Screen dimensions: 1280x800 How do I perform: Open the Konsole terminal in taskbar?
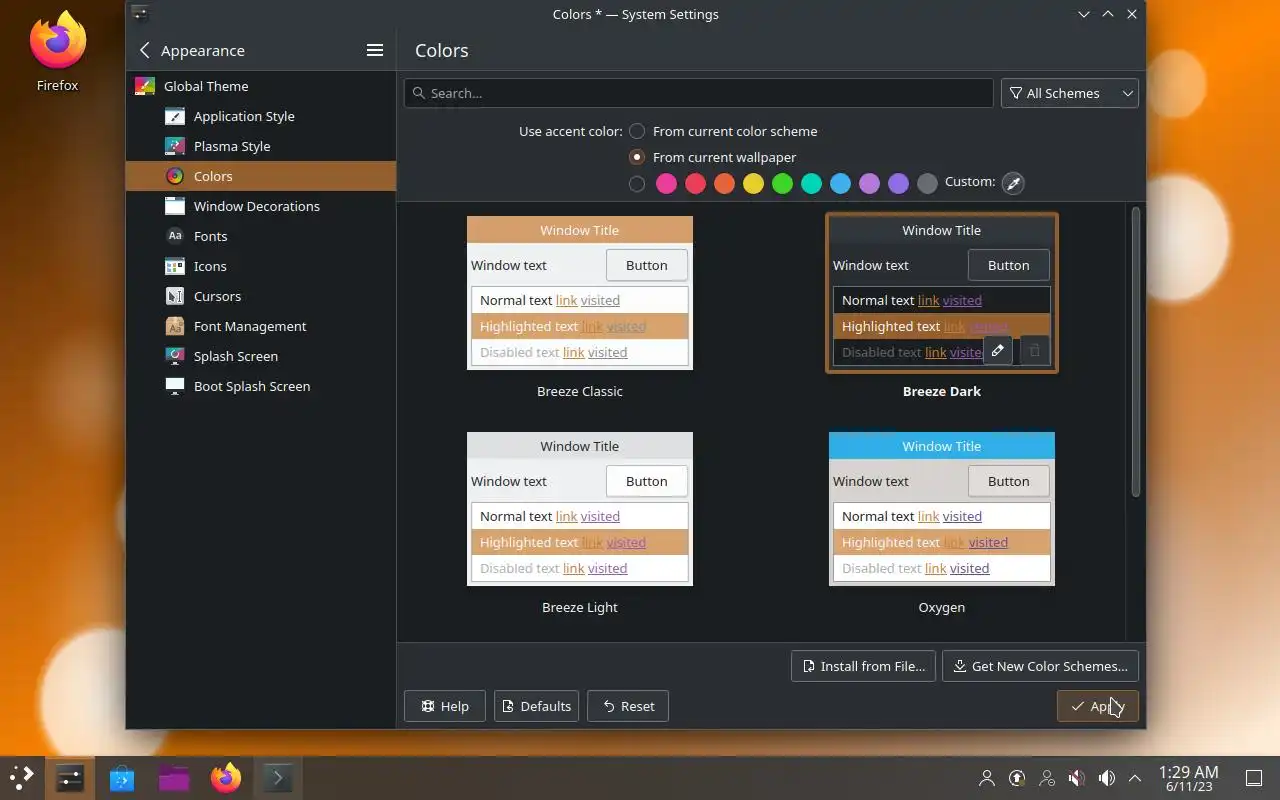click(x=278, y=777)
